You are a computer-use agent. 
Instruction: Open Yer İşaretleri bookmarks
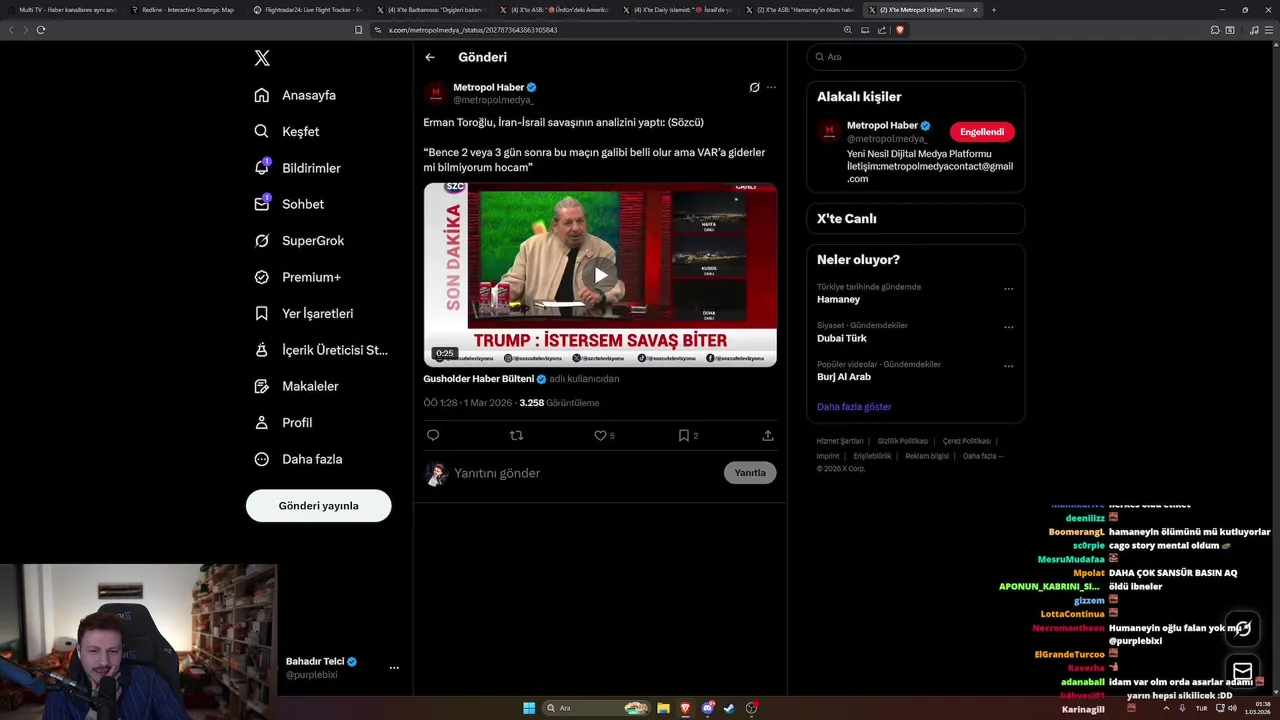pyautogui.click(x=304, y=314)
